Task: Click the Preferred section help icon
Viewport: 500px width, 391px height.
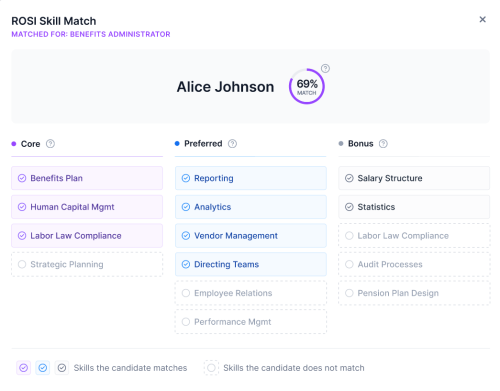Action: [232, 144]
